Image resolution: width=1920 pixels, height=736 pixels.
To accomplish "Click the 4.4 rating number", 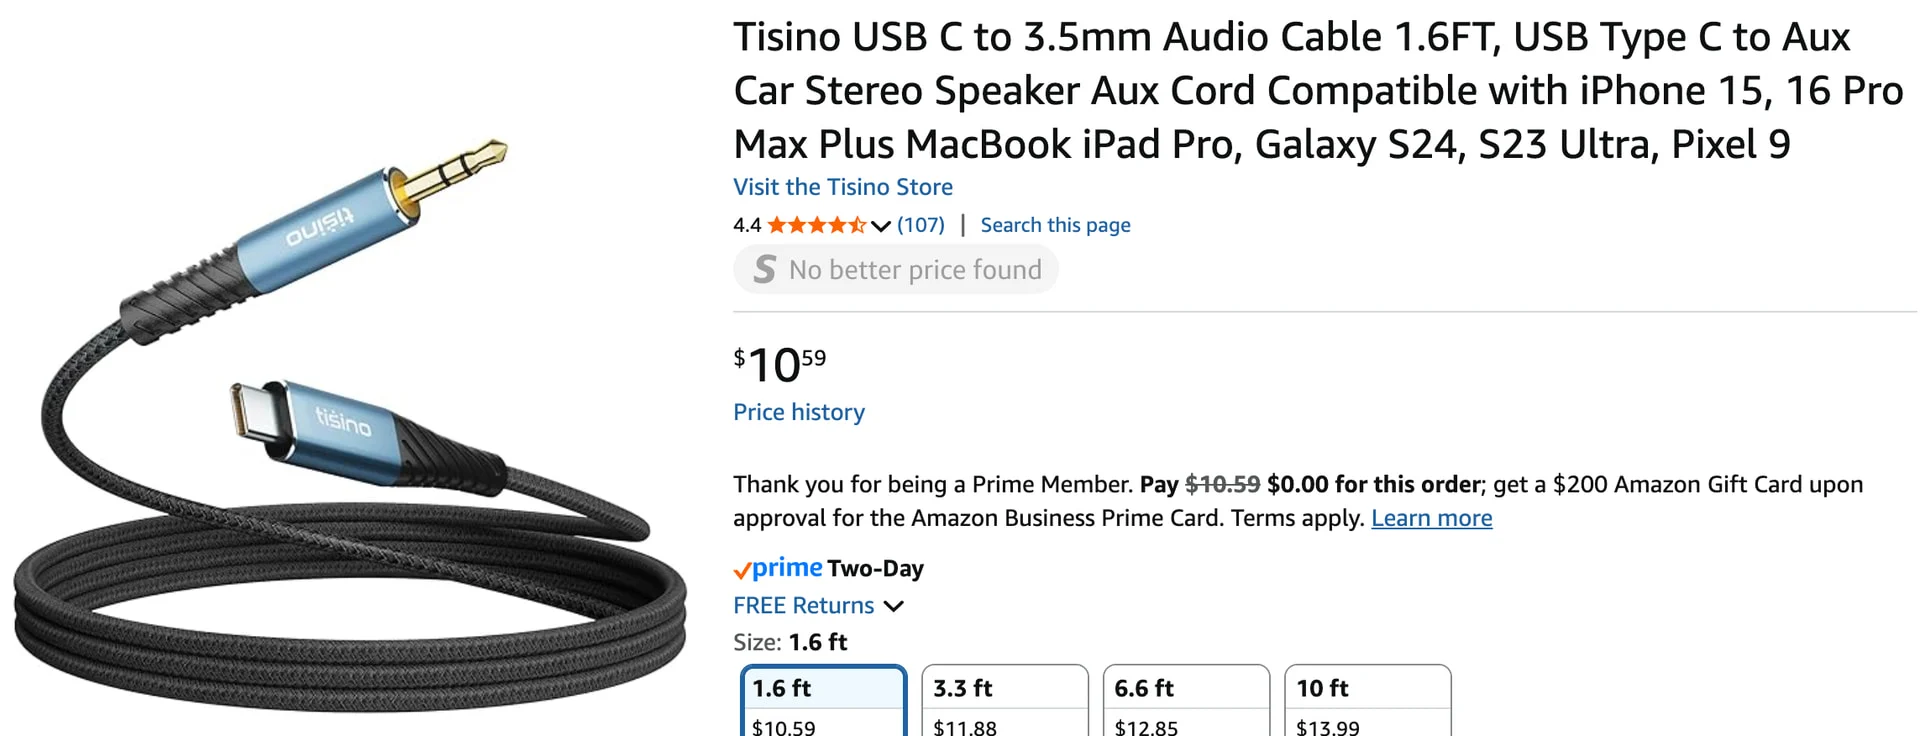I will click(x=747, y=225).
